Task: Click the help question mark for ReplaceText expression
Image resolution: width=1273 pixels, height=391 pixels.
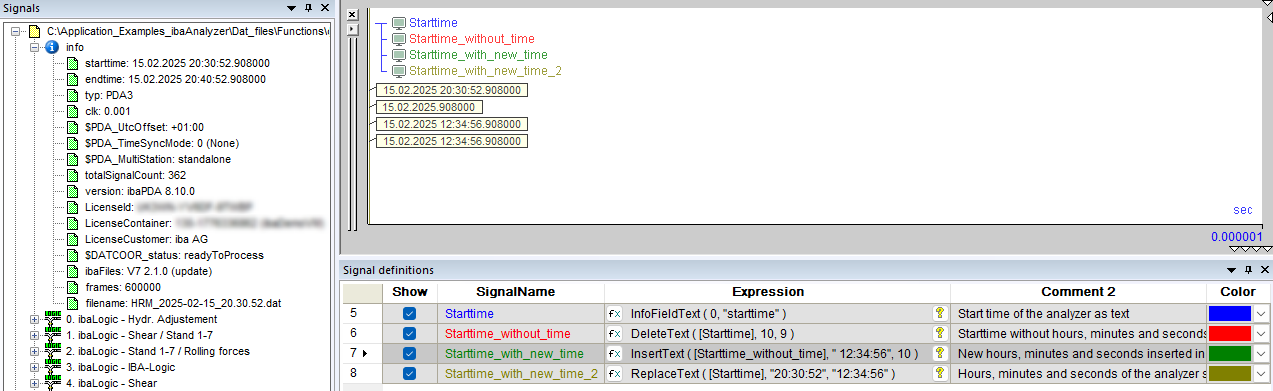Action: (939, 373)
